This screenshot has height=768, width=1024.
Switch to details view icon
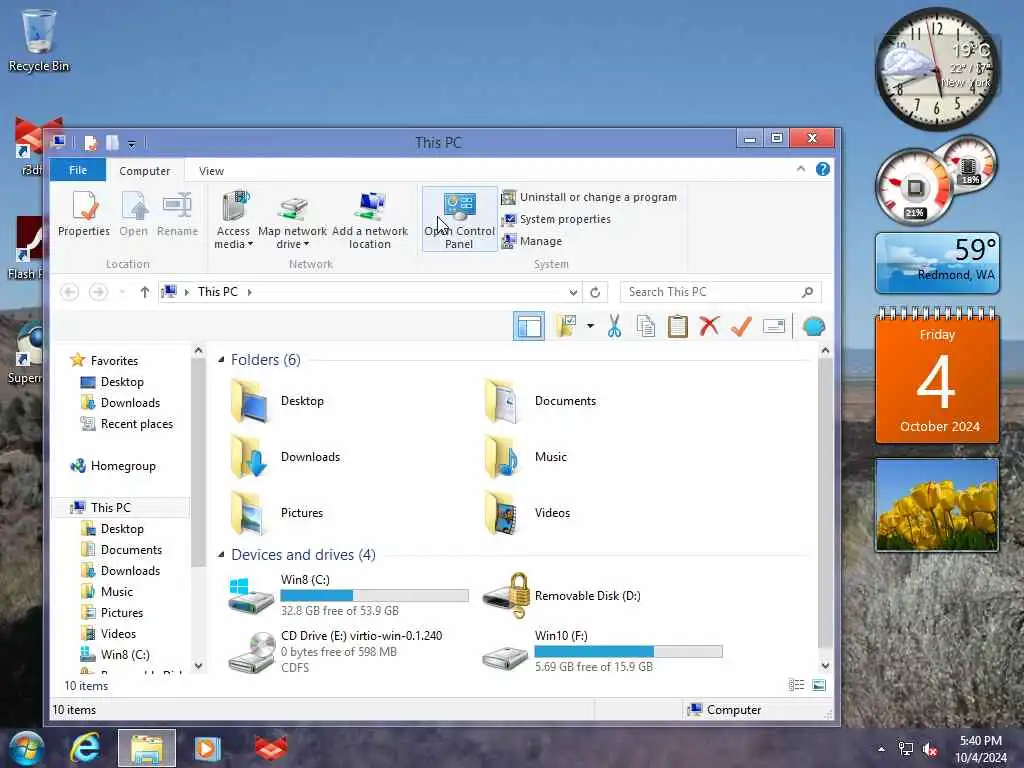point(796,685)
